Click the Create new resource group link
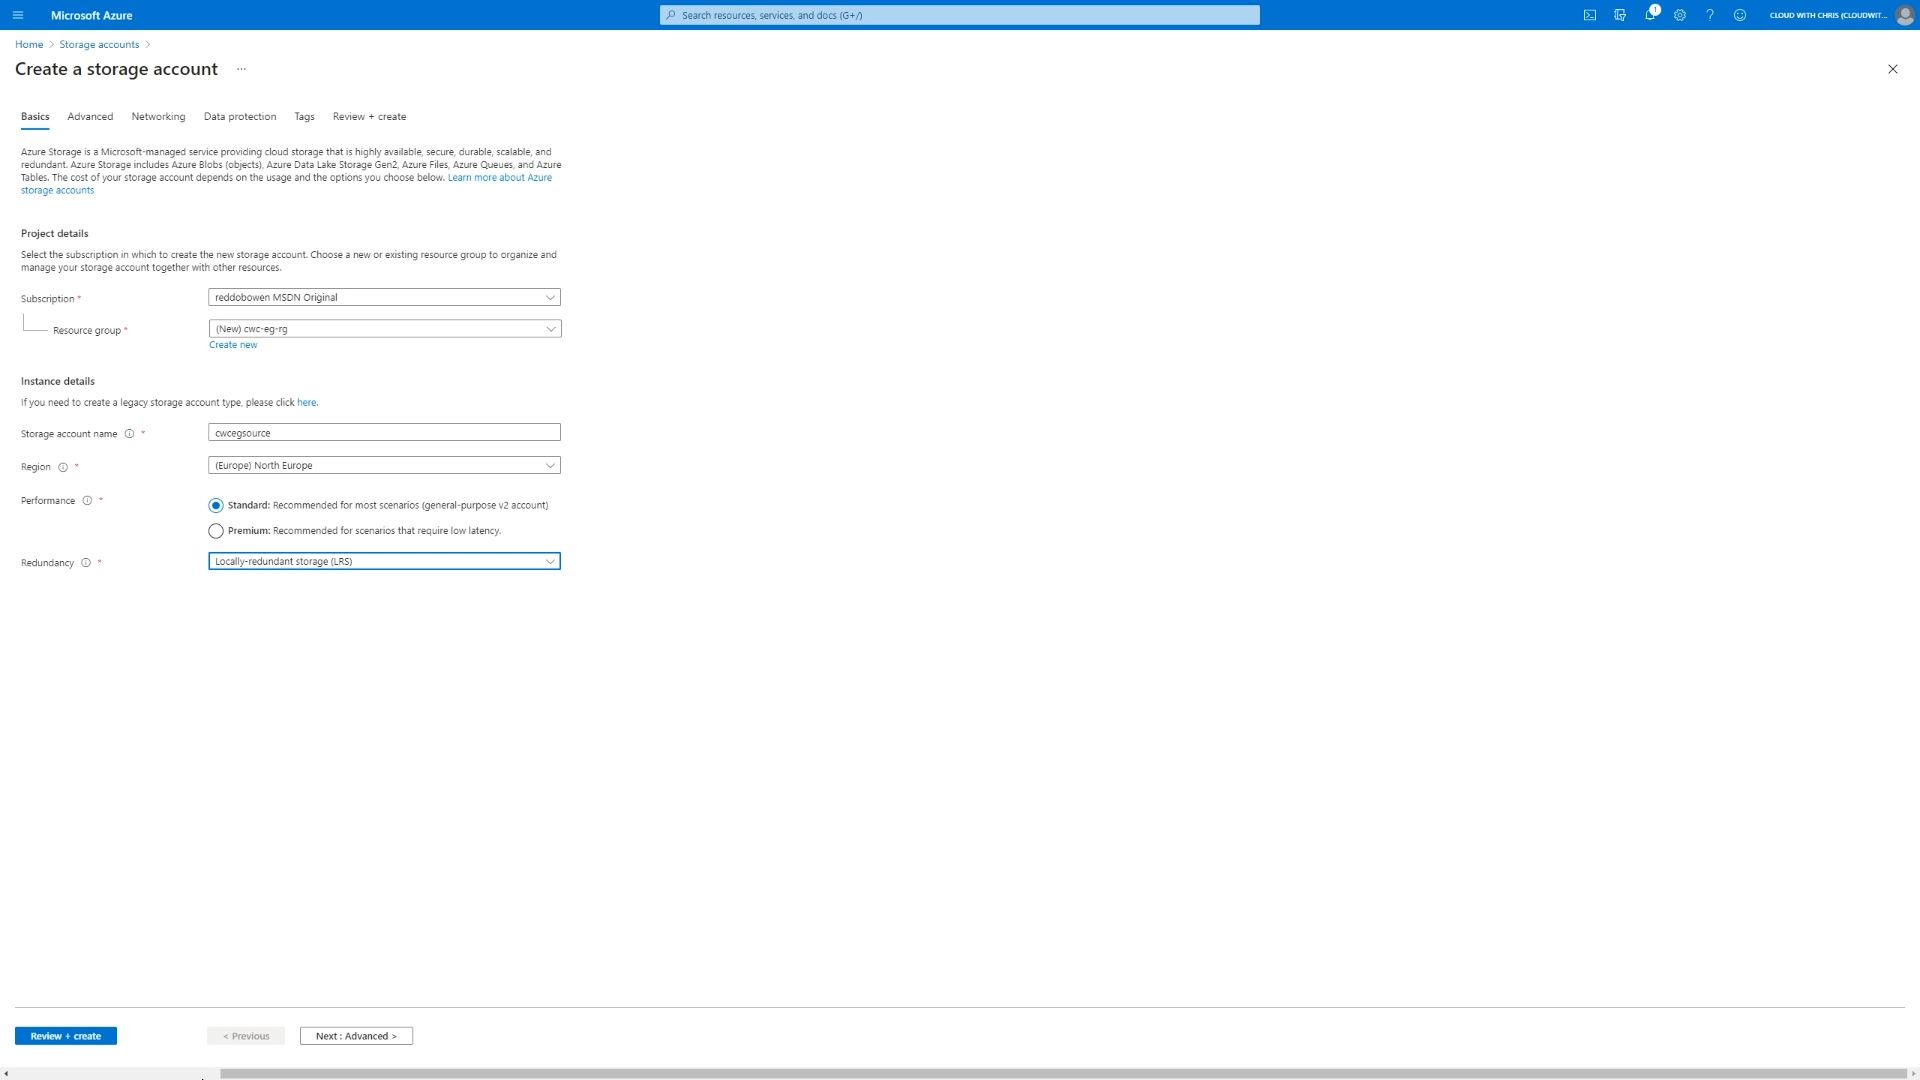1920x1080 pixels. point(232,344)
